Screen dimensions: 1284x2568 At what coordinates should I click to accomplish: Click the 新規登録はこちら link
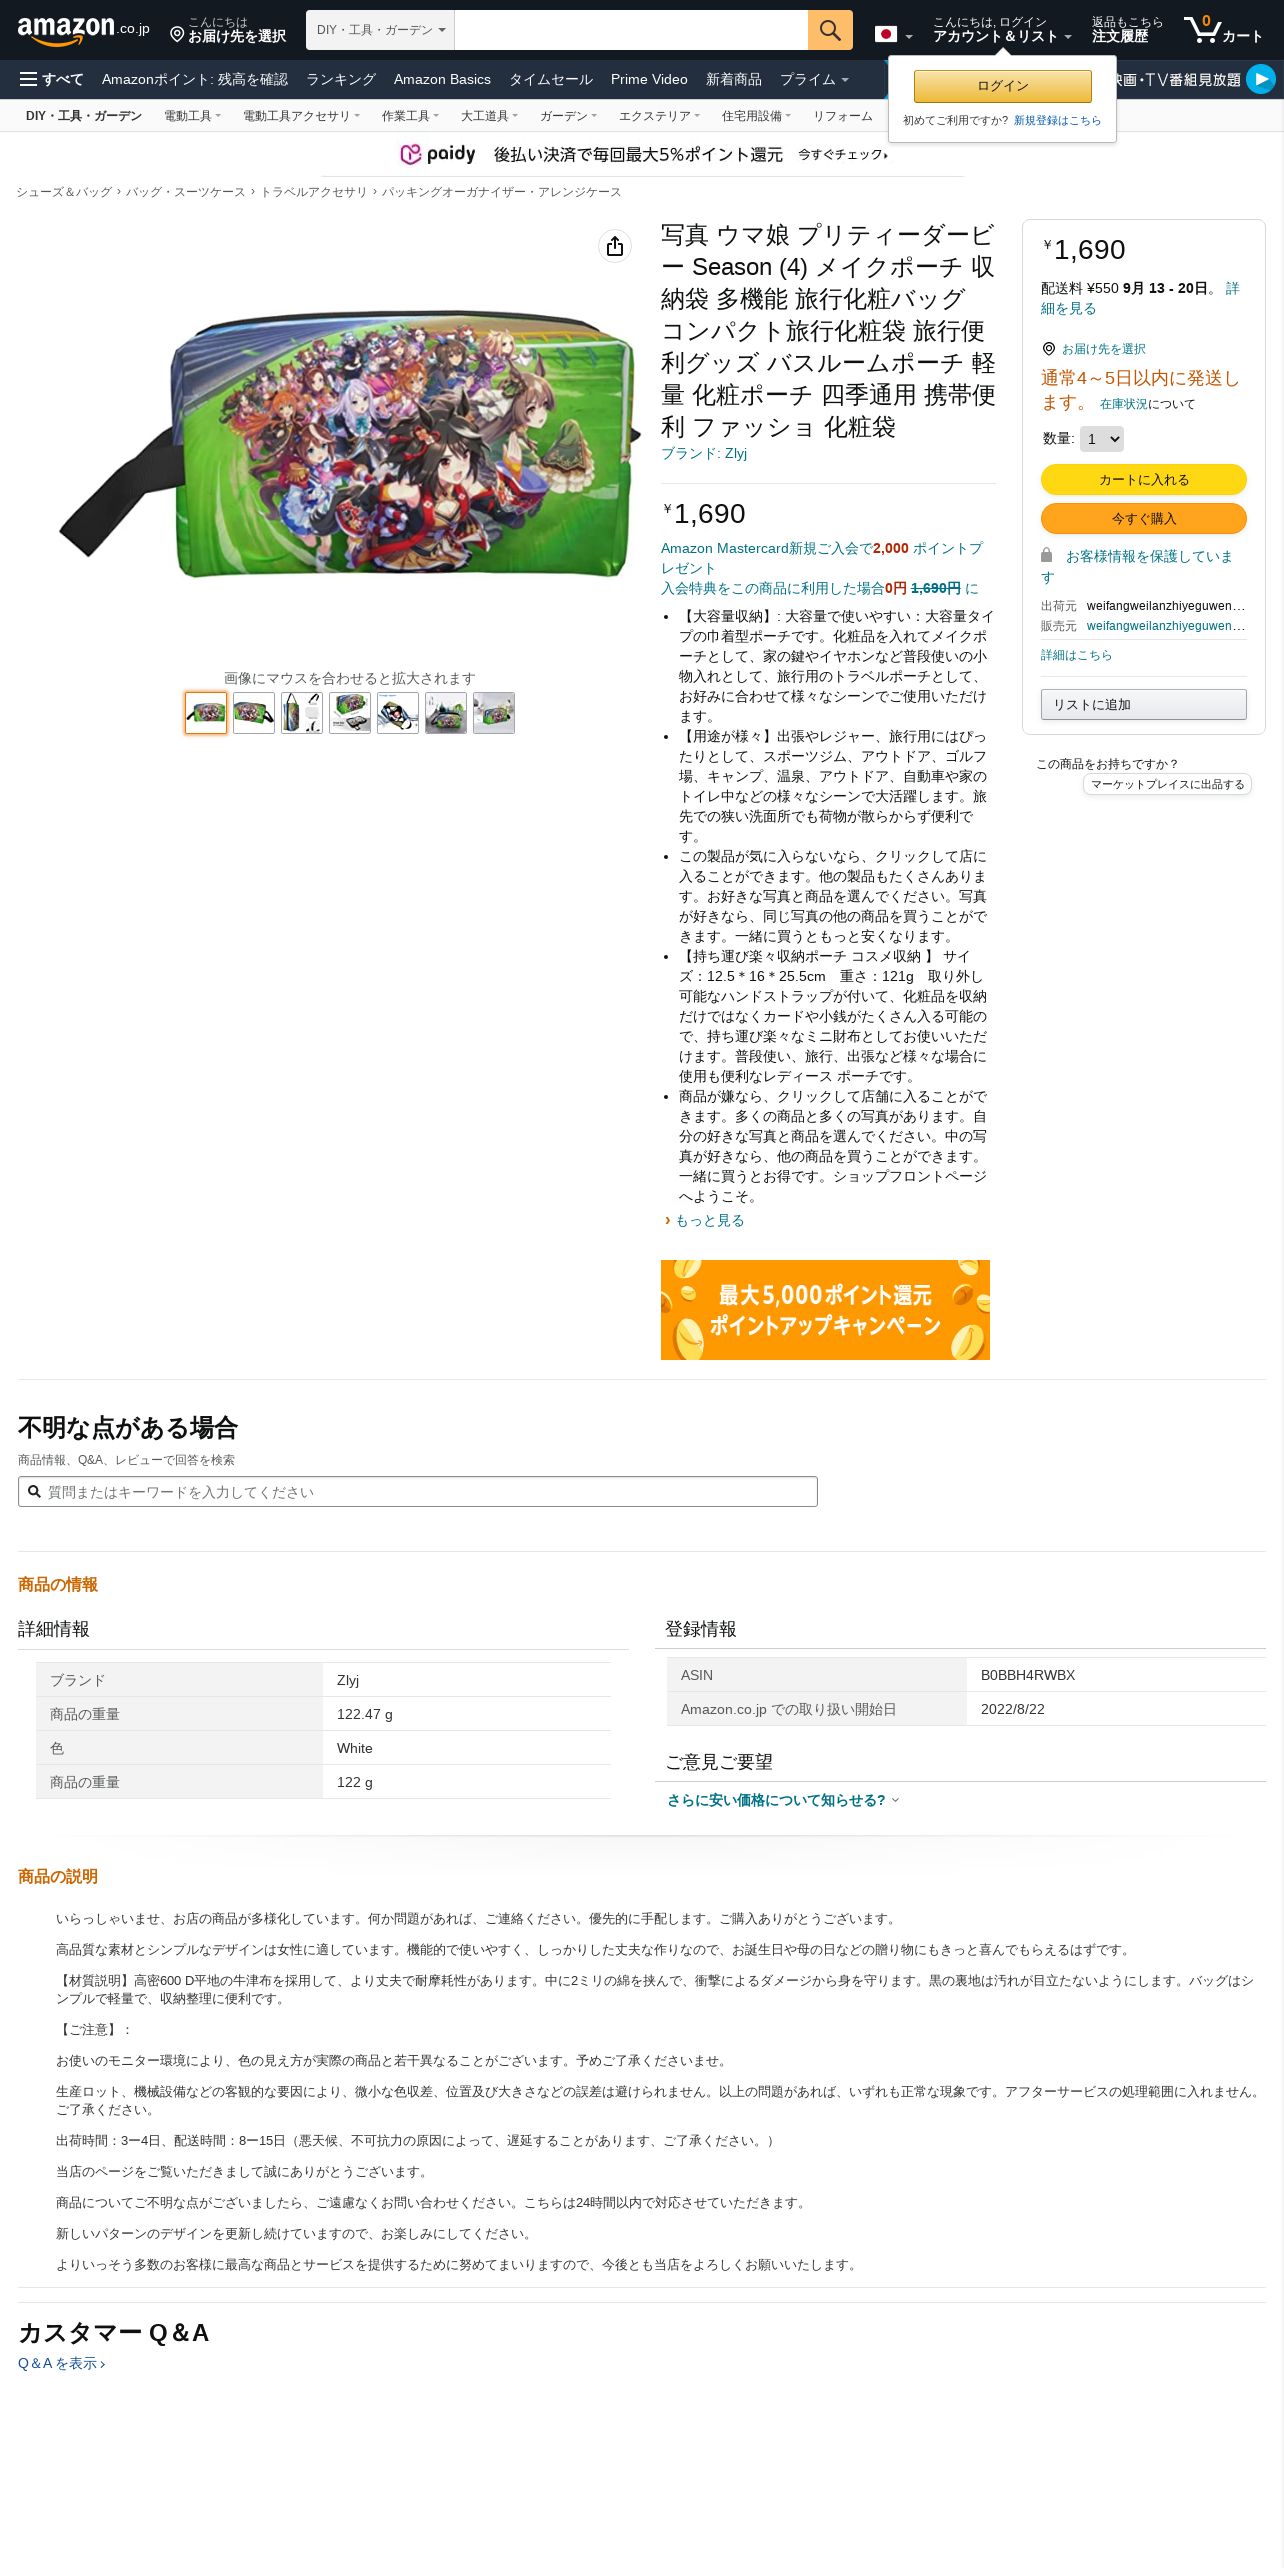point(1057,120)
